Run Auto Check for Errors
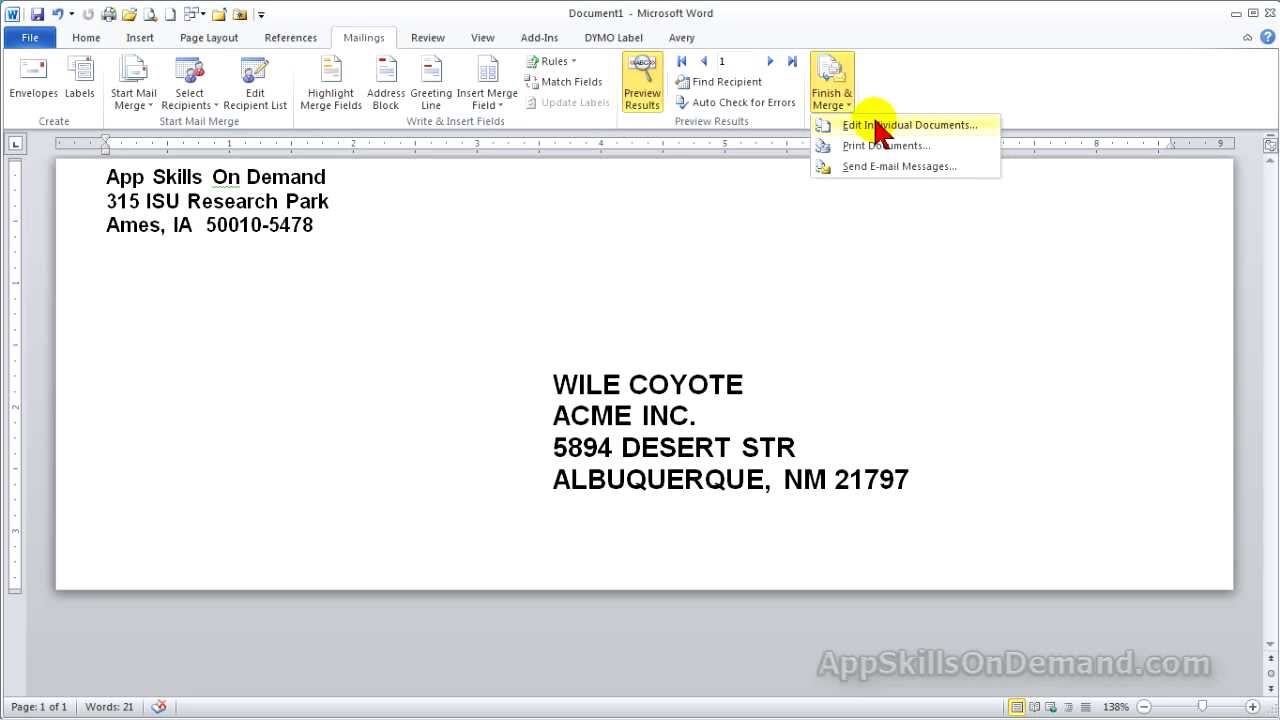The height and width of the screenshot is (720, 1280). (x=736, y=102)
